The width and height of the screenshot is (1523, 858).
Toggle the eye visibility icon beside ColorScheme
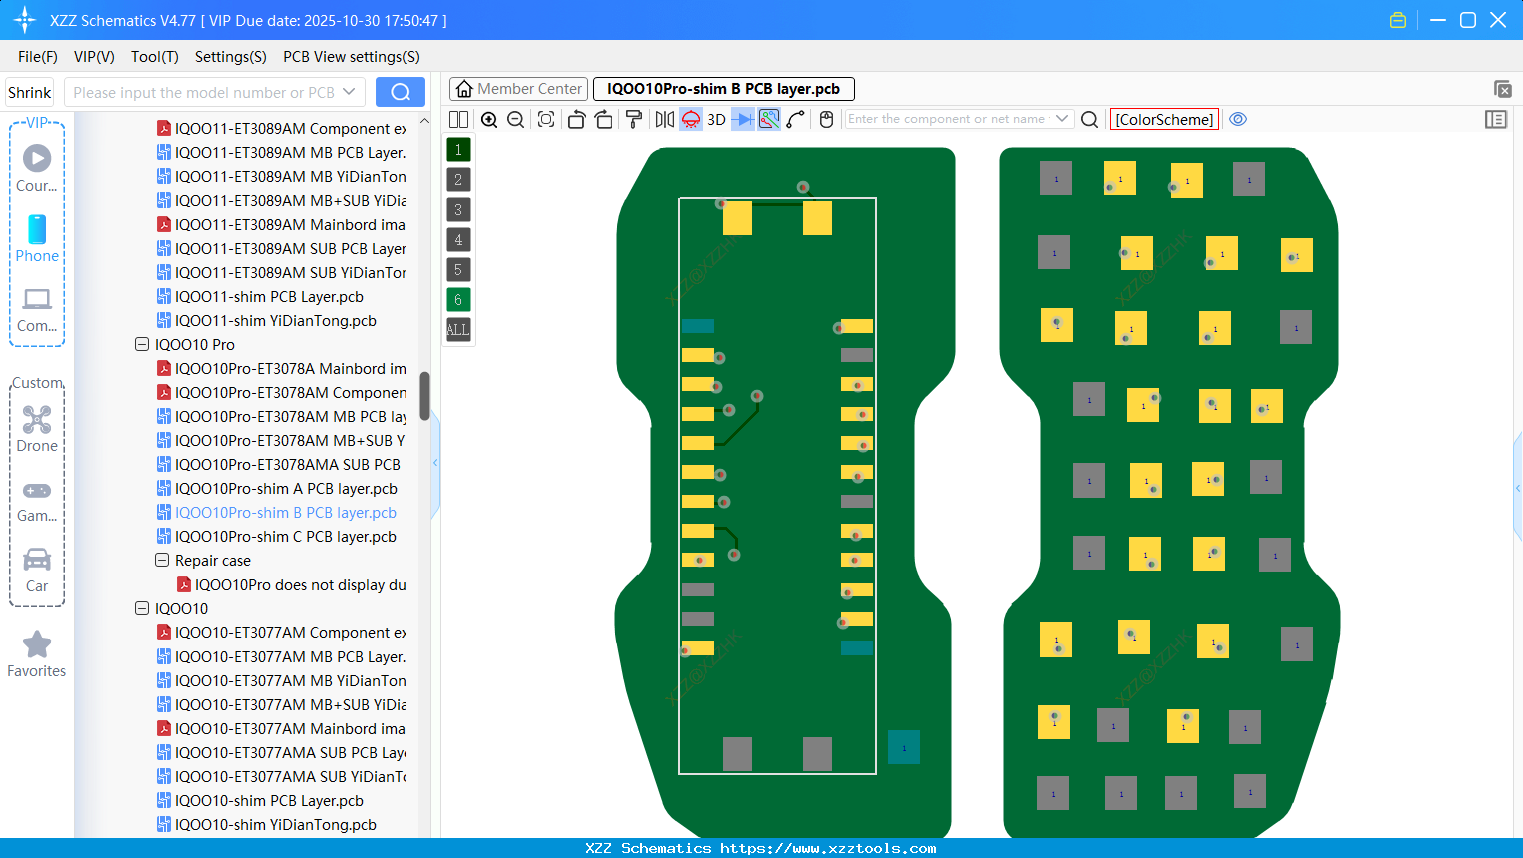click(x=1238, y=119)
